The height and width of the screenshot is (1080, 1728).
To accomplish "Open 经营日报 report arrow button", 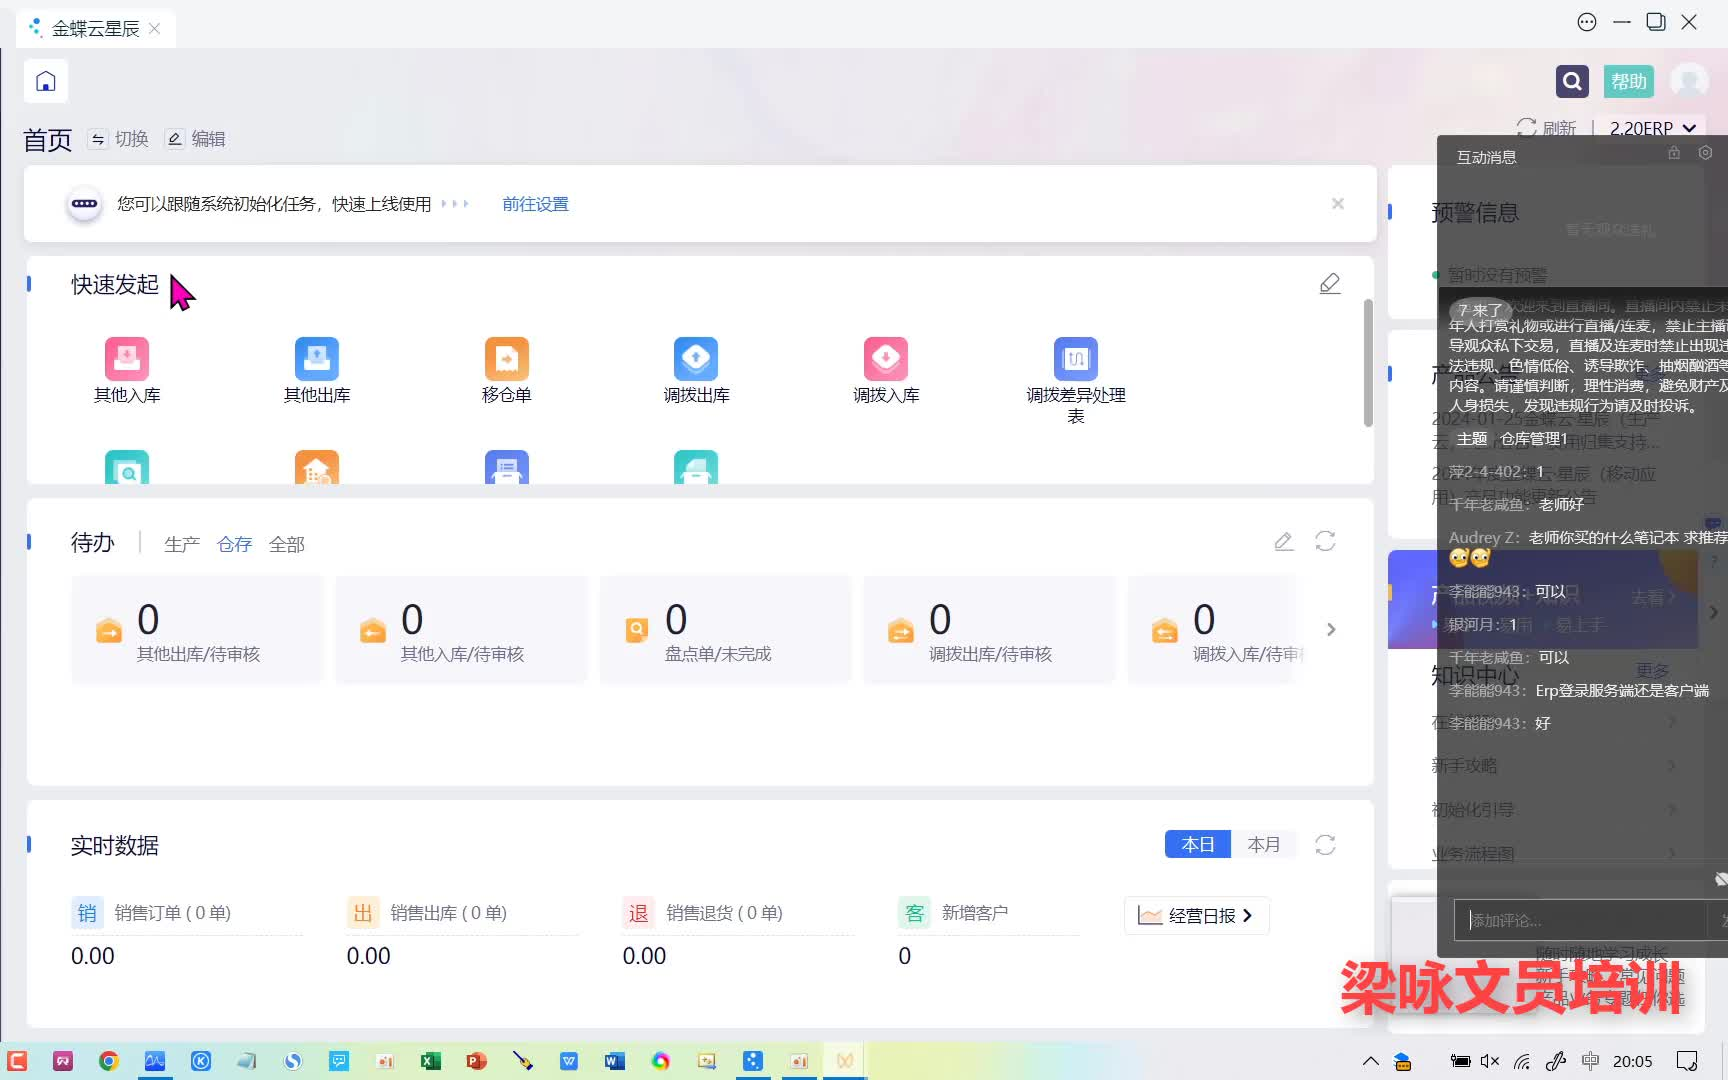I will [x=1197, y=916].
